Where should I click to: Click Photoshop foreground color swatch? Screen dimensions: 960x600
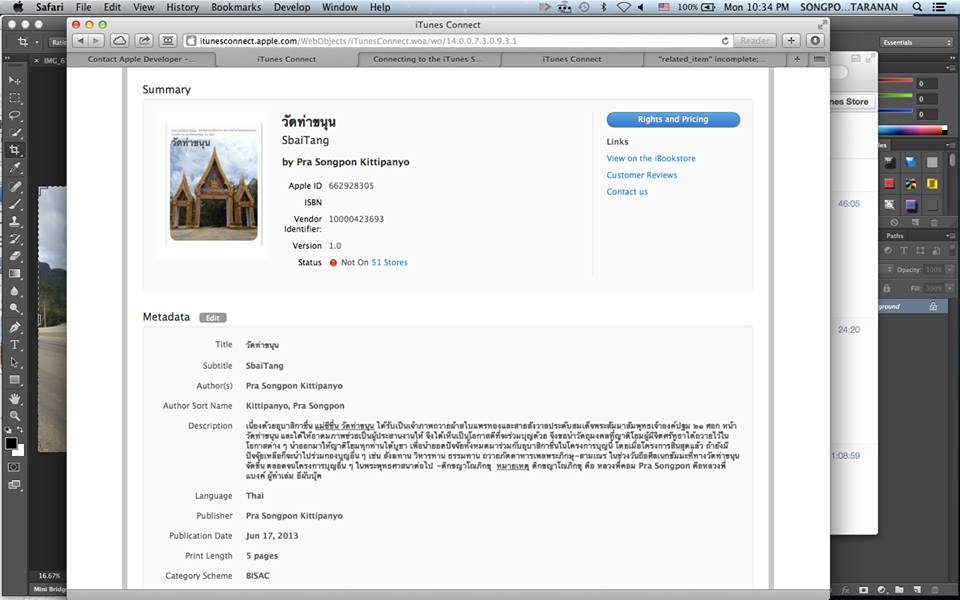[x=11, y=443]
